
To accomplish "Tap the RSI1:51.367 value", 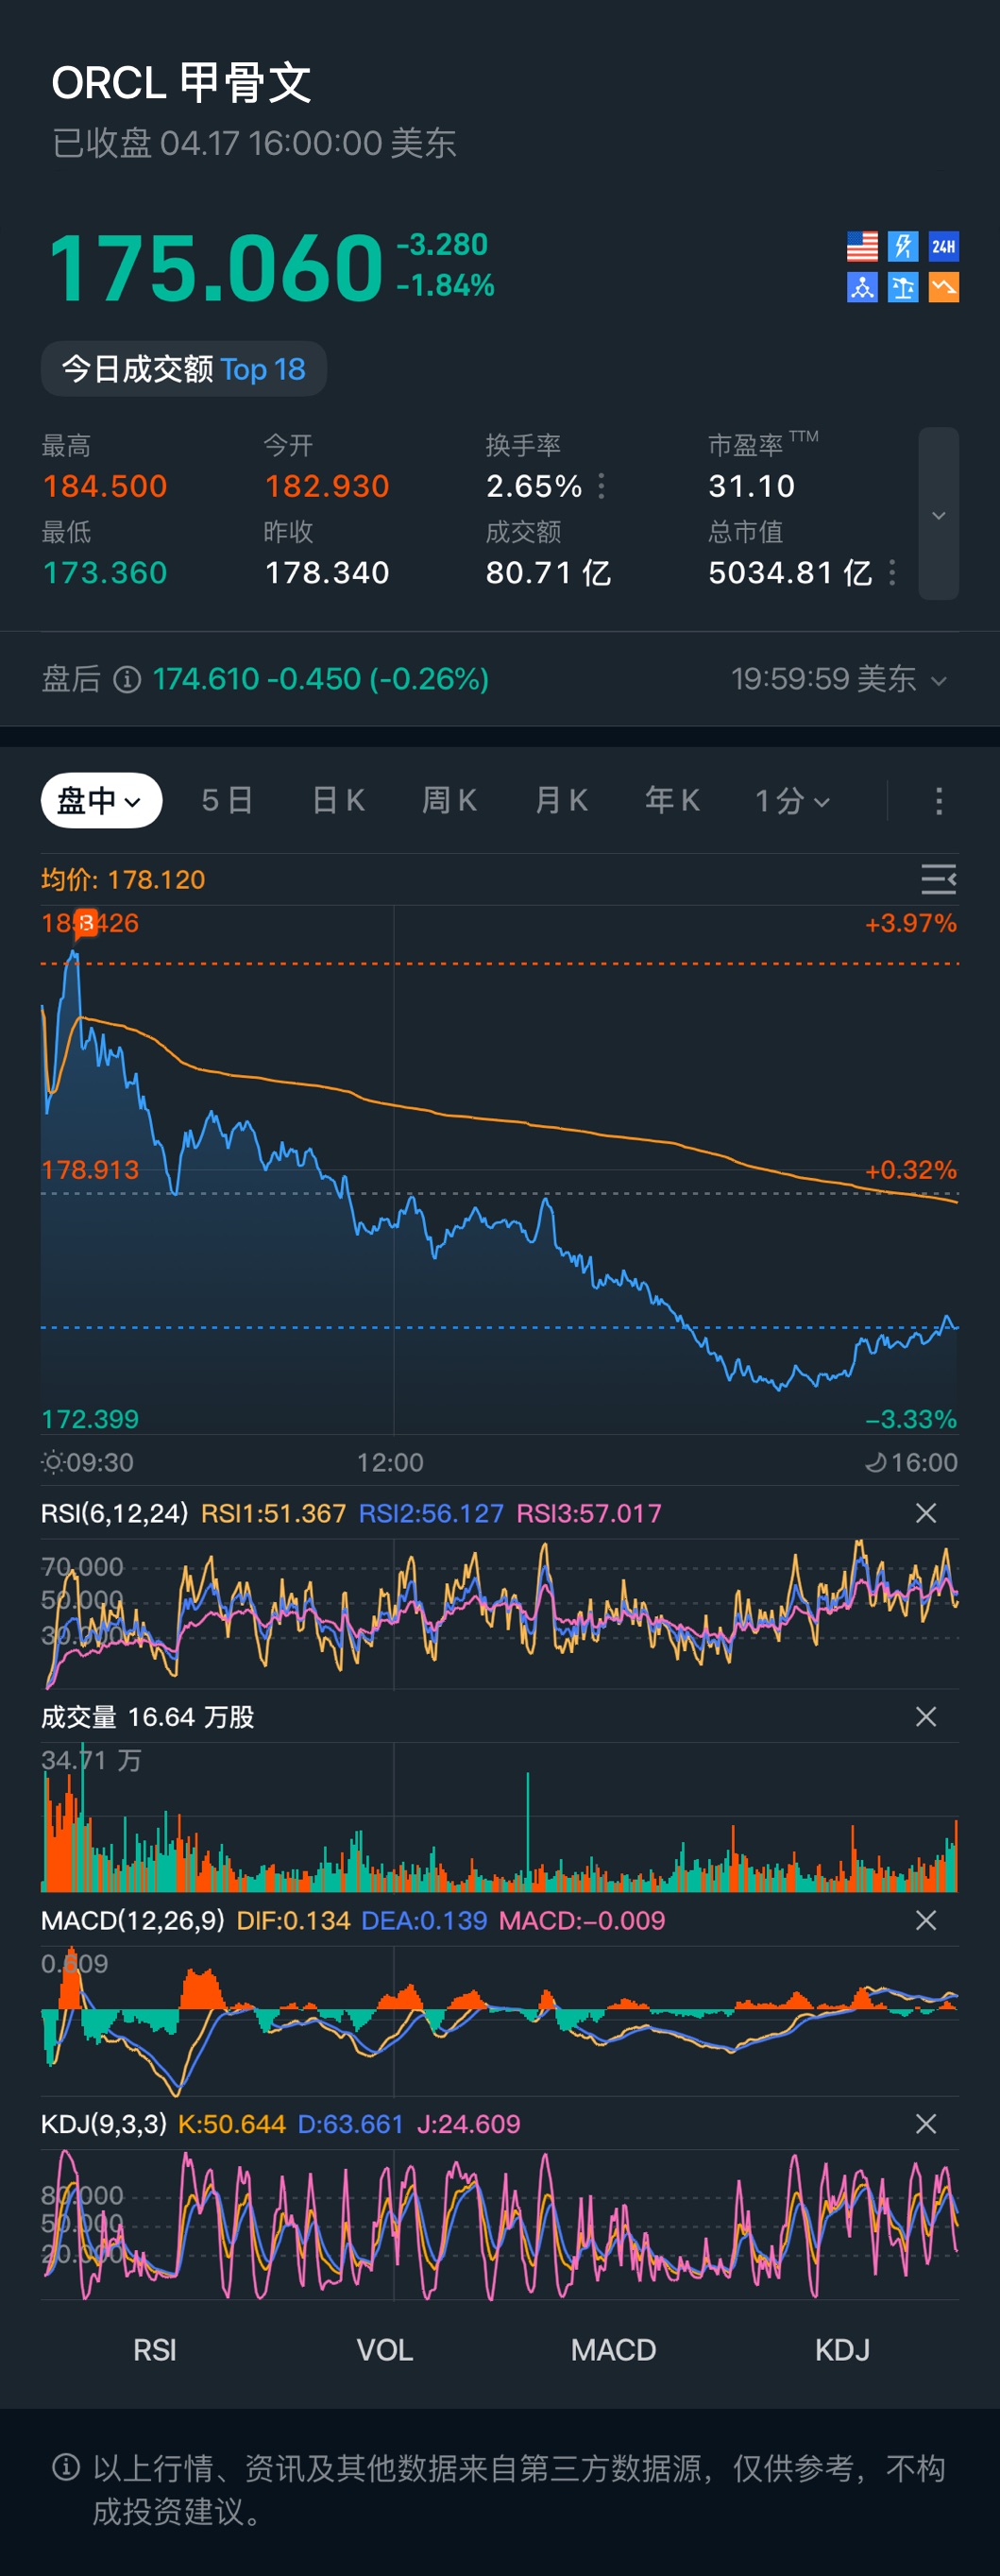I will [273, 1513].
